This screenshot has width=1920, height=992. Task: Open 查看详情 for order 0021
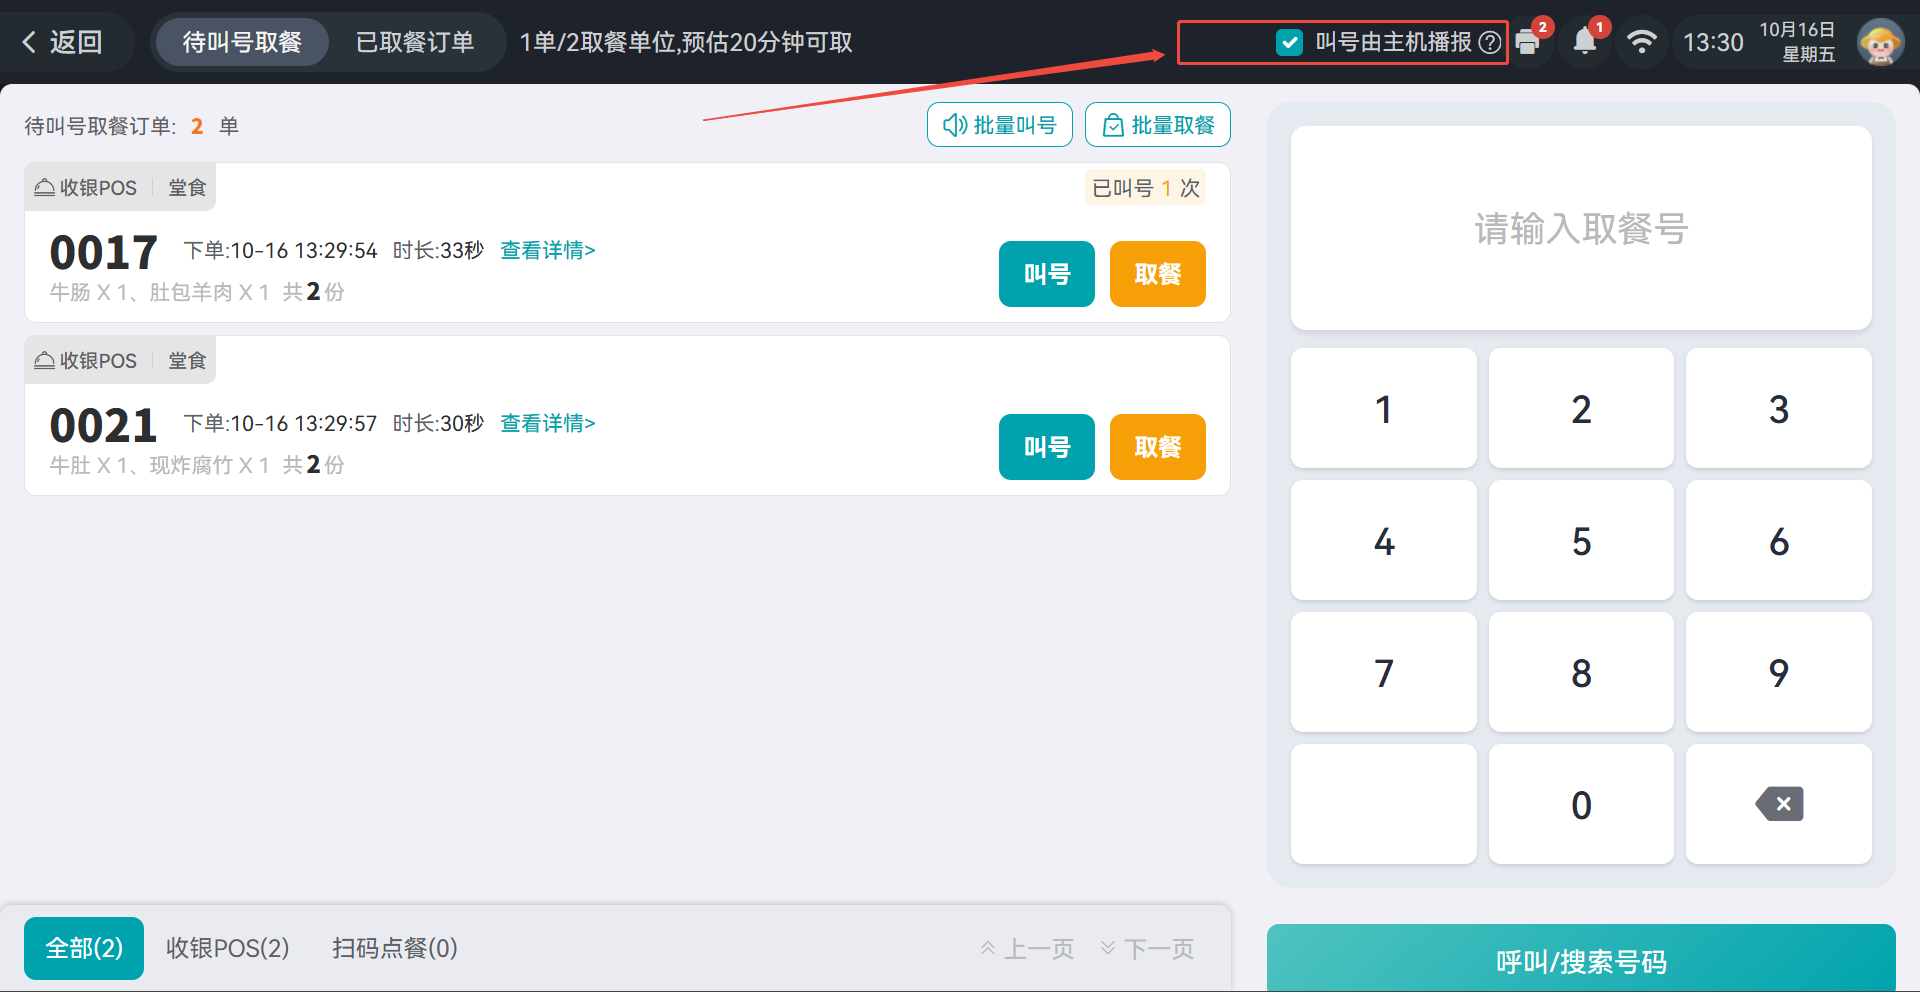click(x=548, y=423)
